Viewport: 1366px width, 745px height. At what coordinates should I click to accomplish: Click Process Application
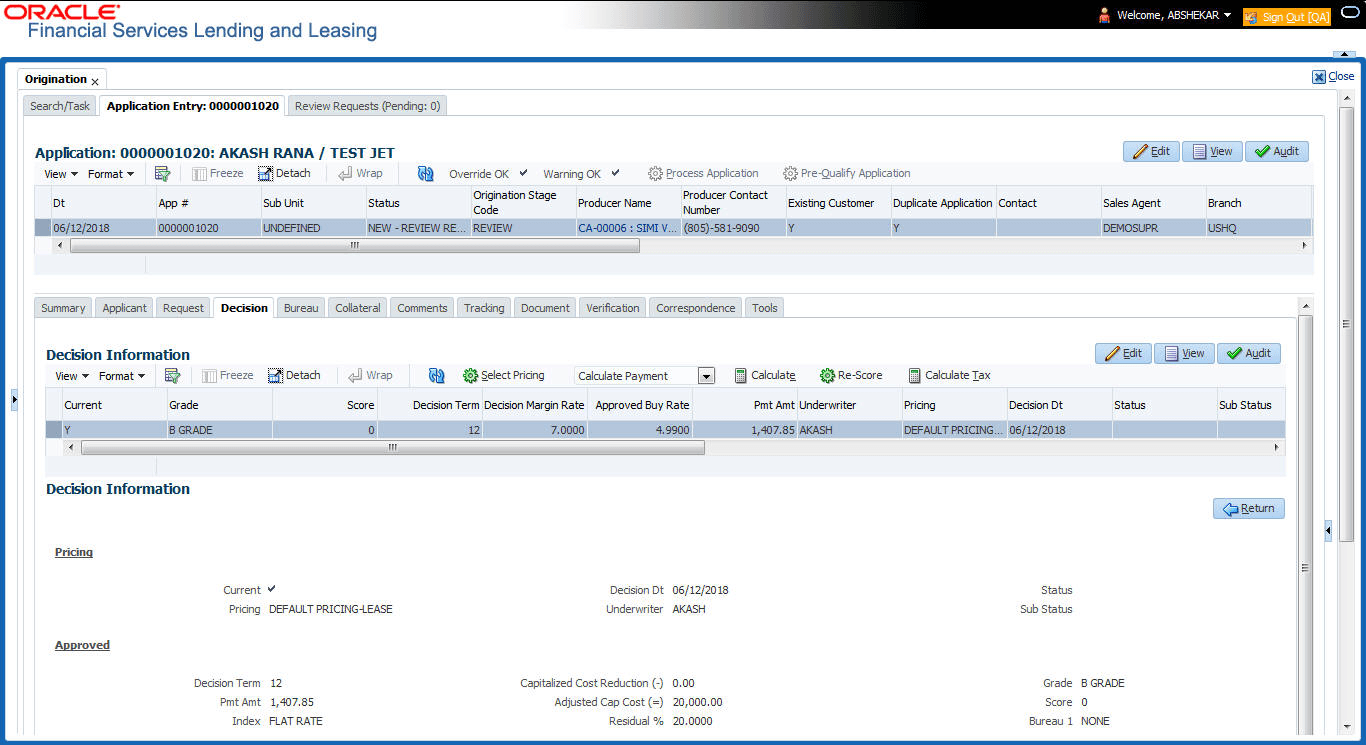[x=703, y=173]
